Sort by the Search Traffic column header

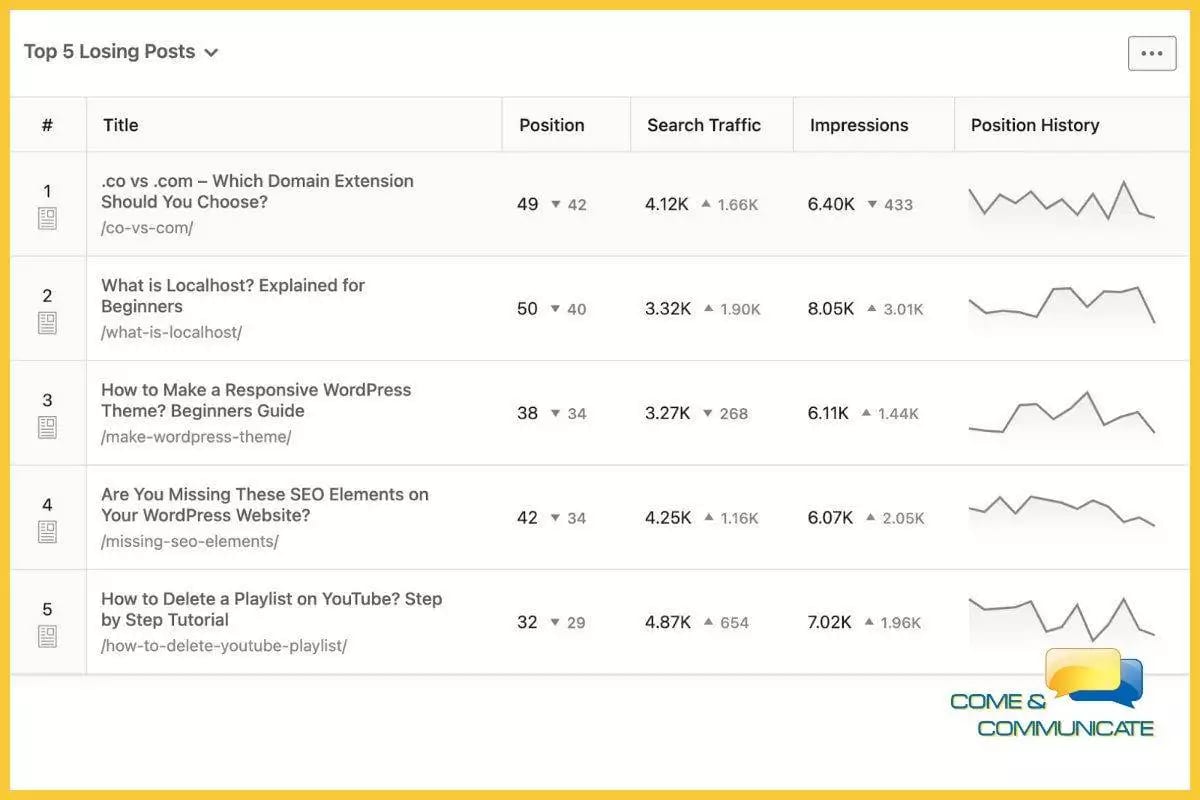704,125
